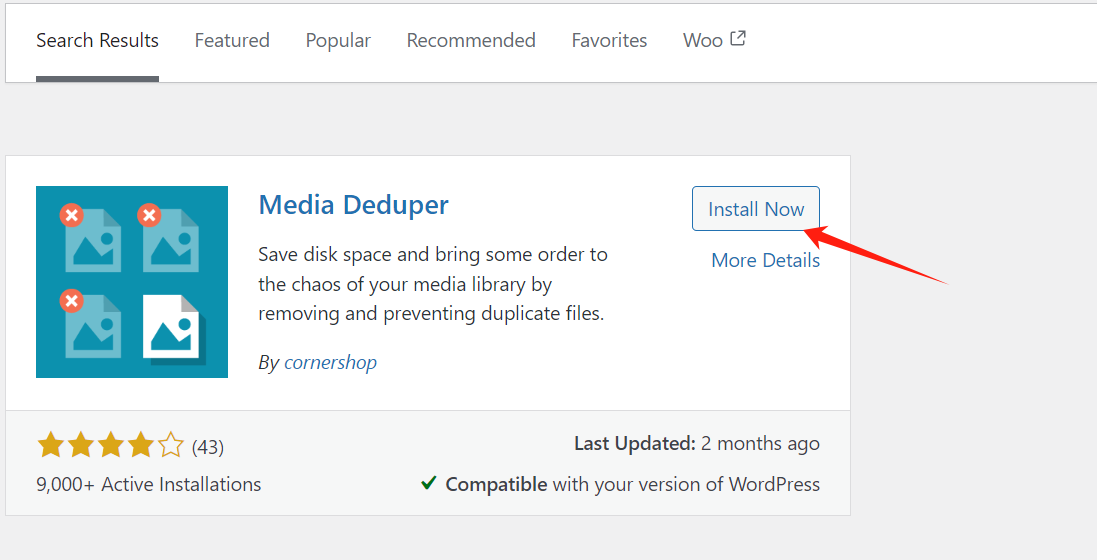Click the empty fifth rating star
This screenshot has width=1097, height=560.
click(171, 445)
